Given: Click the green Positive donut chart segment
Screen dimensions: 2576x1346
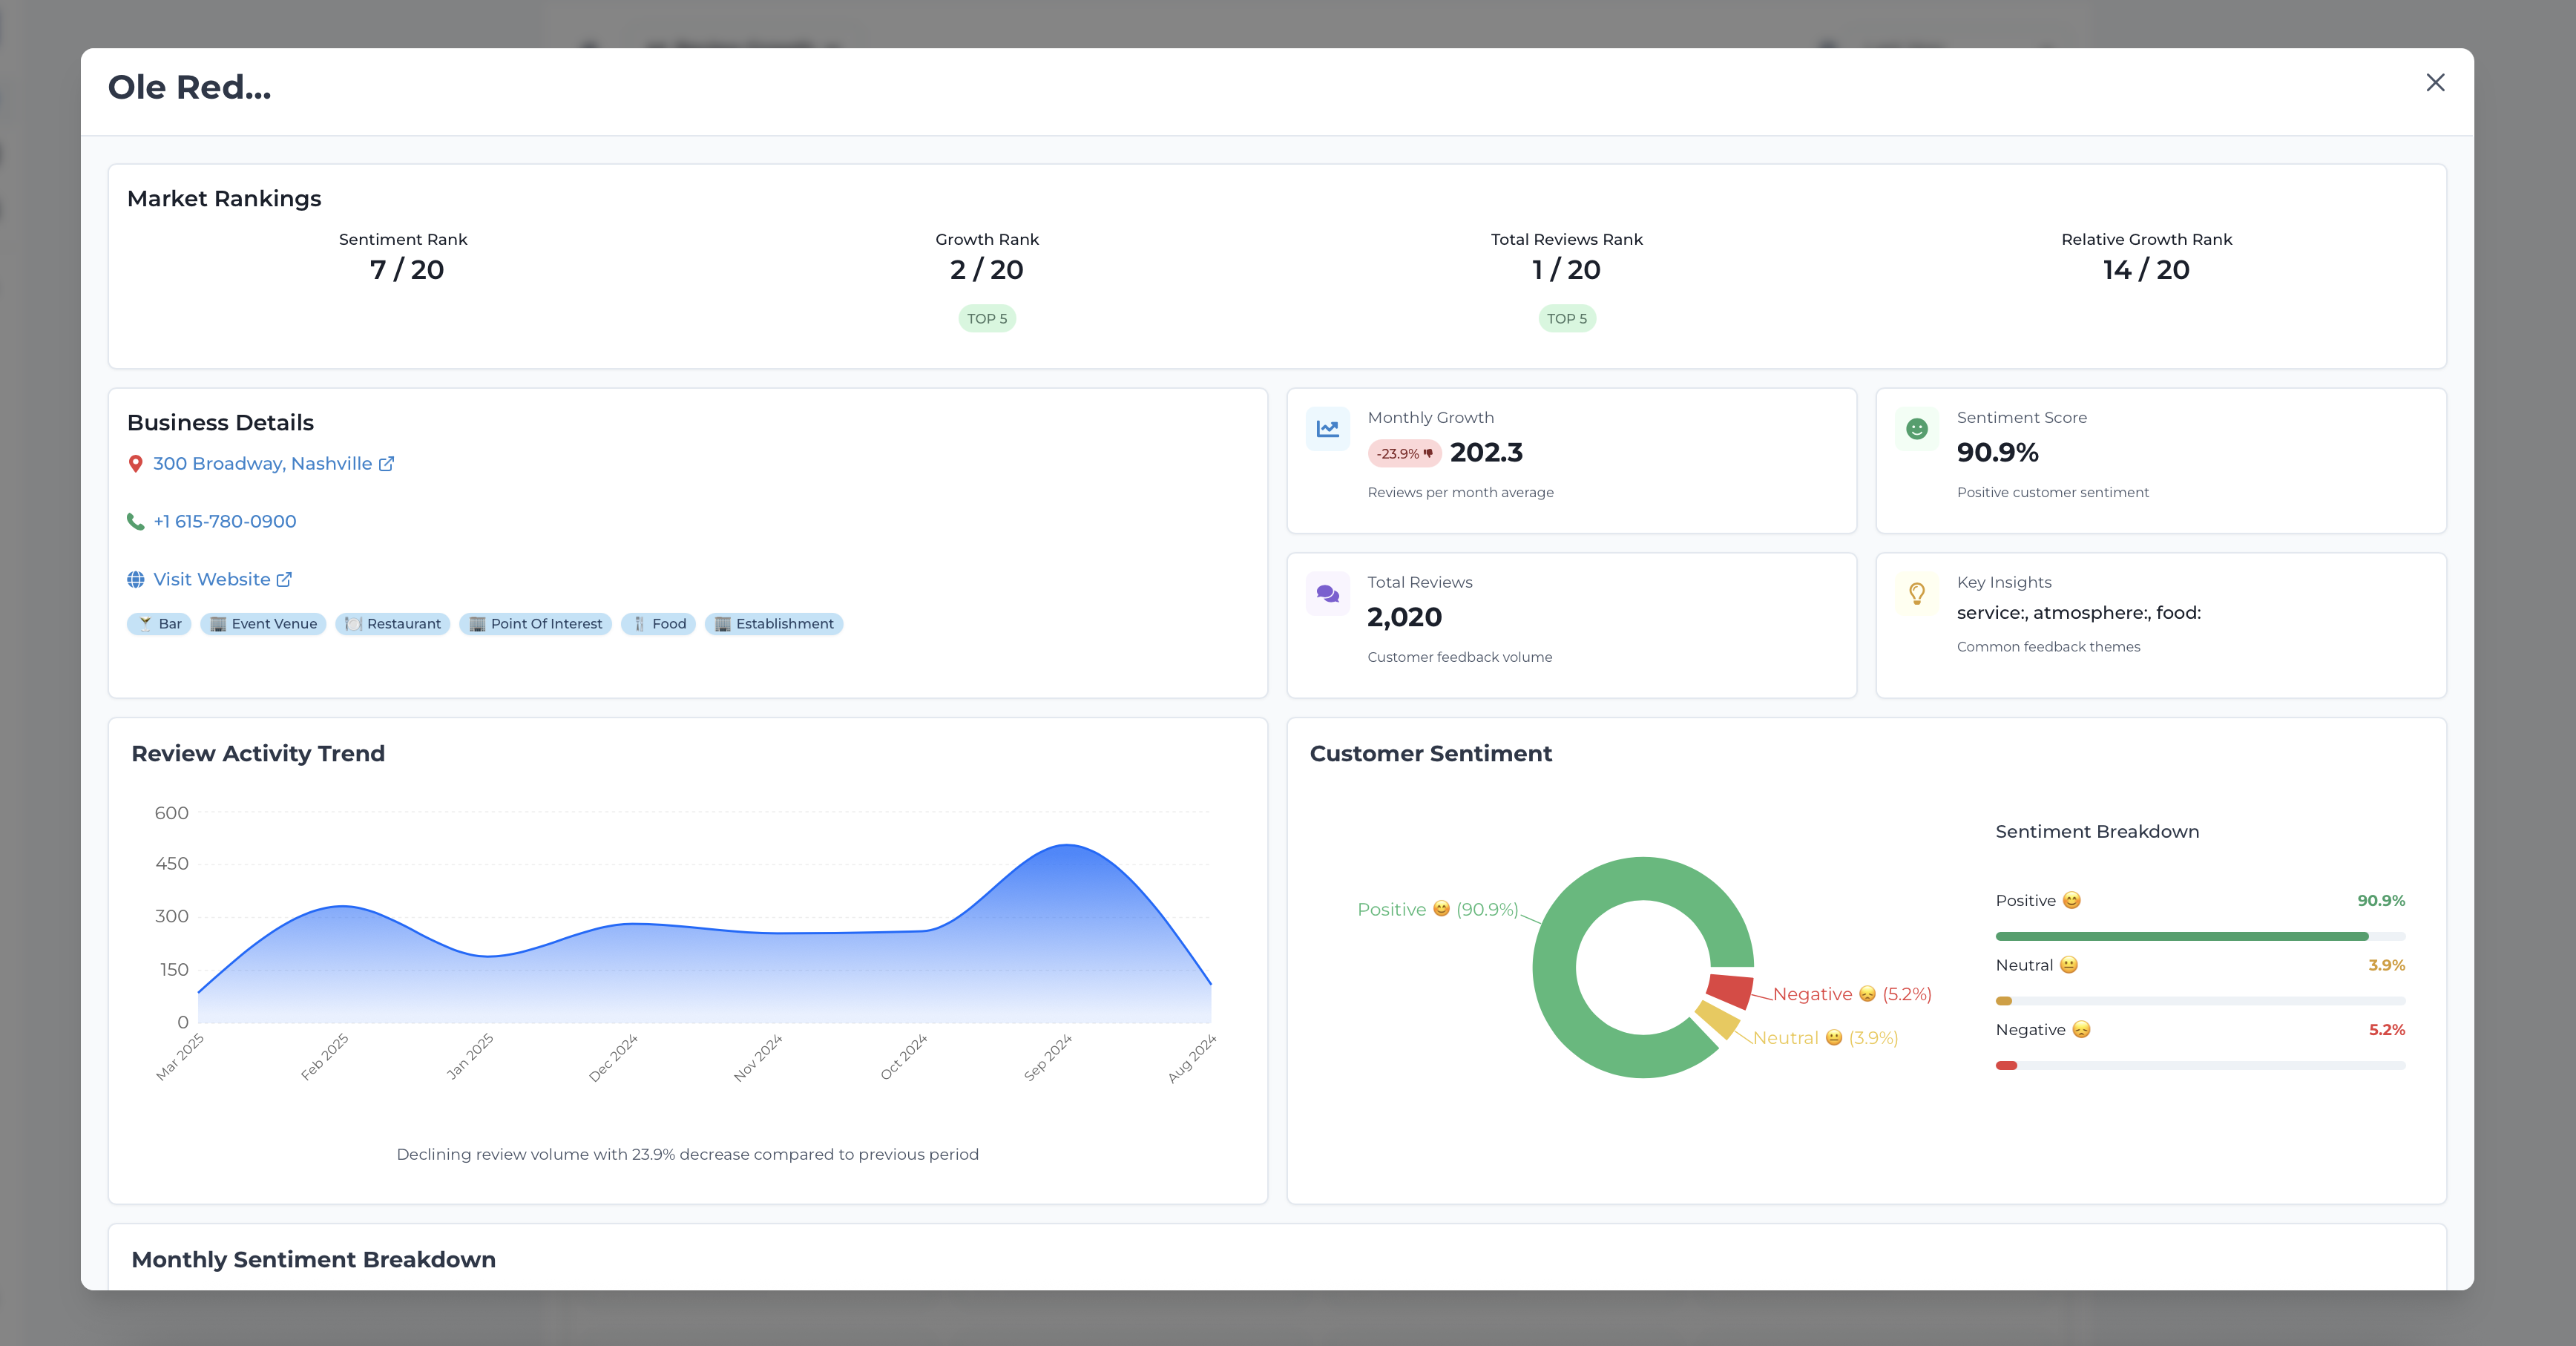Looking at the screenshot, I should (1555, 968).
